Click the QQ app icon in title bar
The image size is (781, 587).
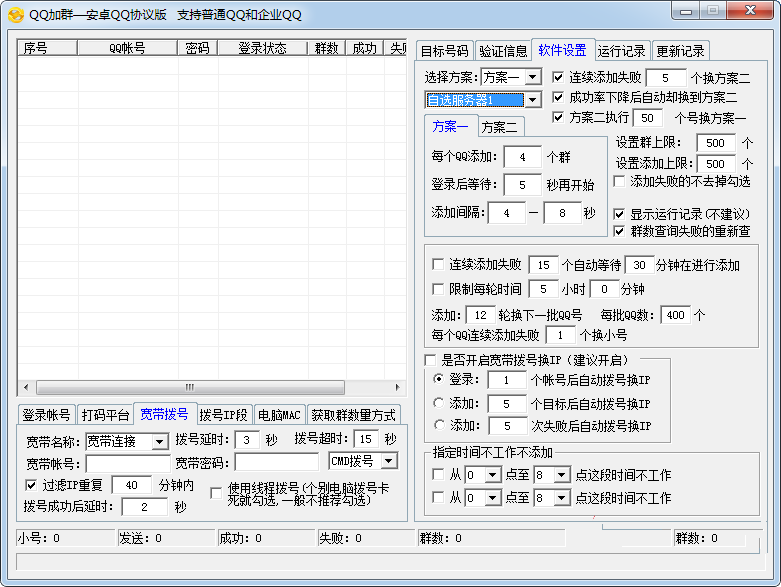coord(16,15)
